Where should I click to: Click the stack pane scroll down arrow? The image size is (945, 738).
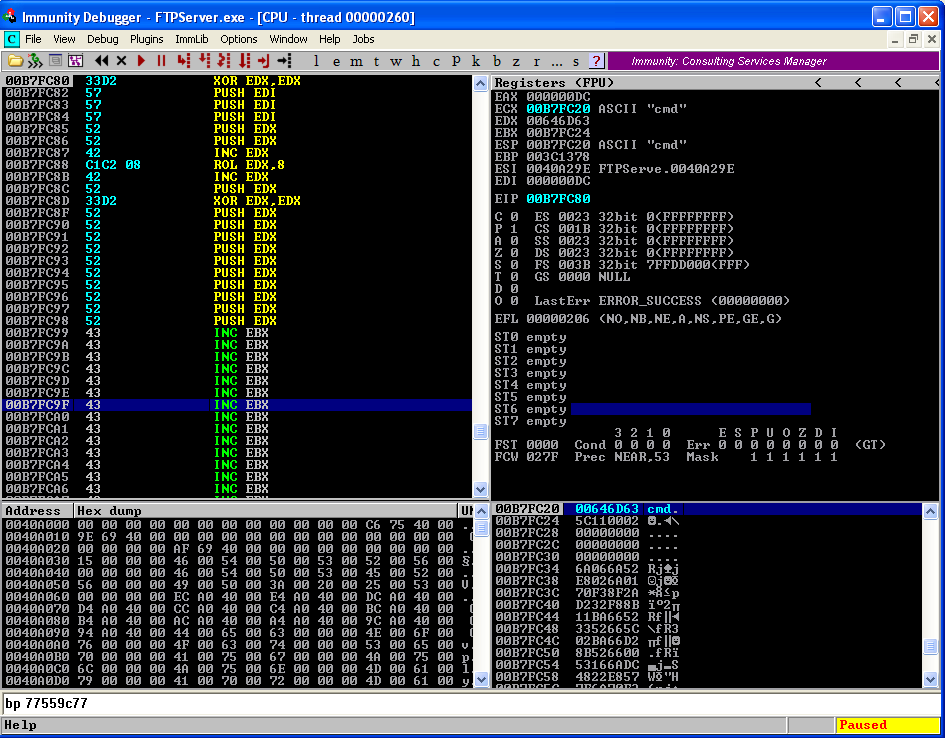(931, 680)
